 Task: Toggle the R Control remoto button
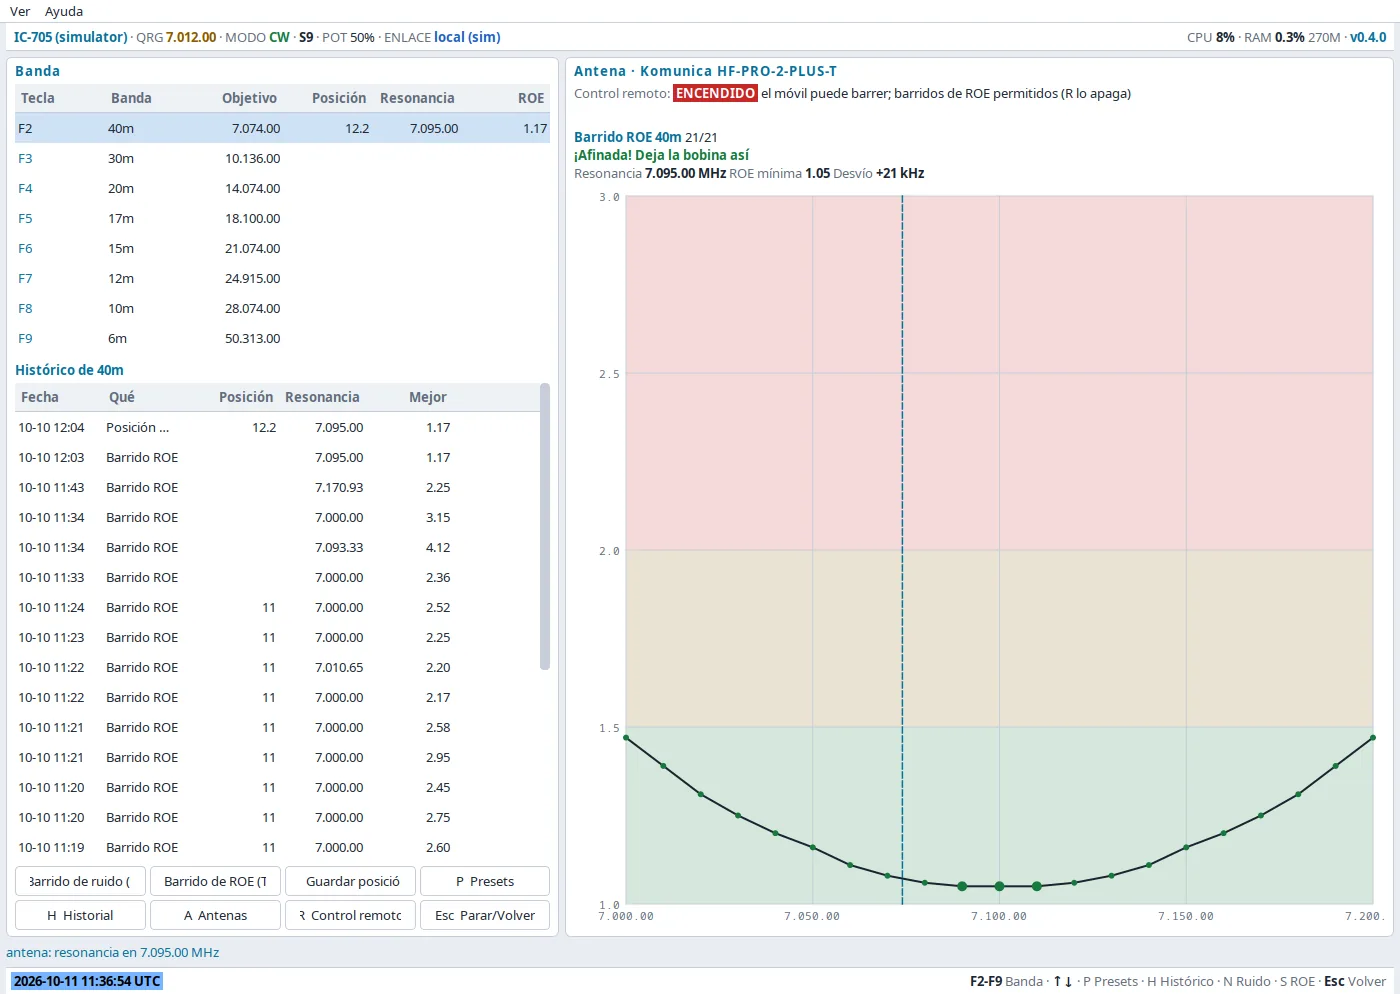(350, 915)
